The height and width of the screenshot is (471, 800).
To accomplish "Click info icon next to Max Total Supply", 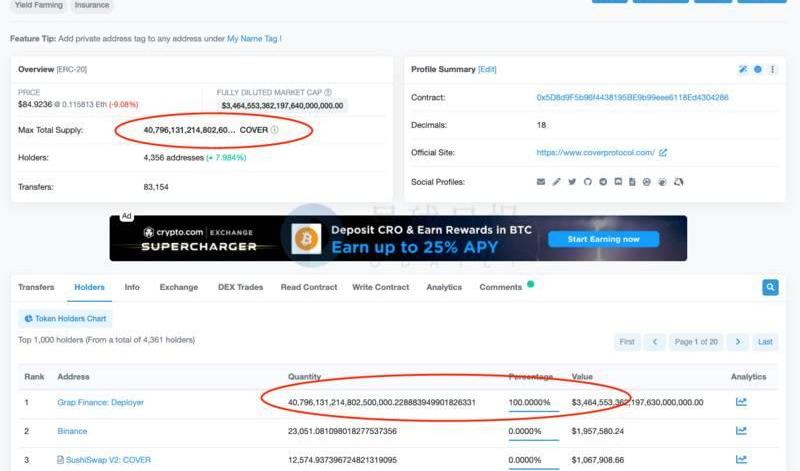I will (x=275, y=130).
